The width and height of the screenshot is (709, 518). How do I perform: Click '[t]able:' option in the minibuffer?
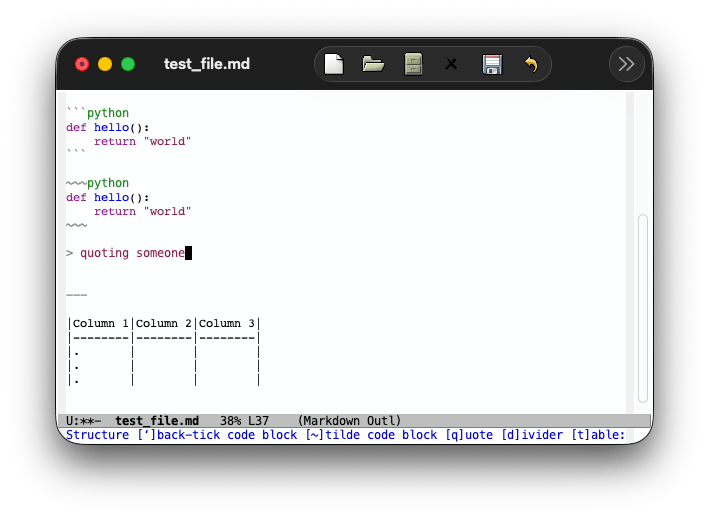(x=598, y=435)
